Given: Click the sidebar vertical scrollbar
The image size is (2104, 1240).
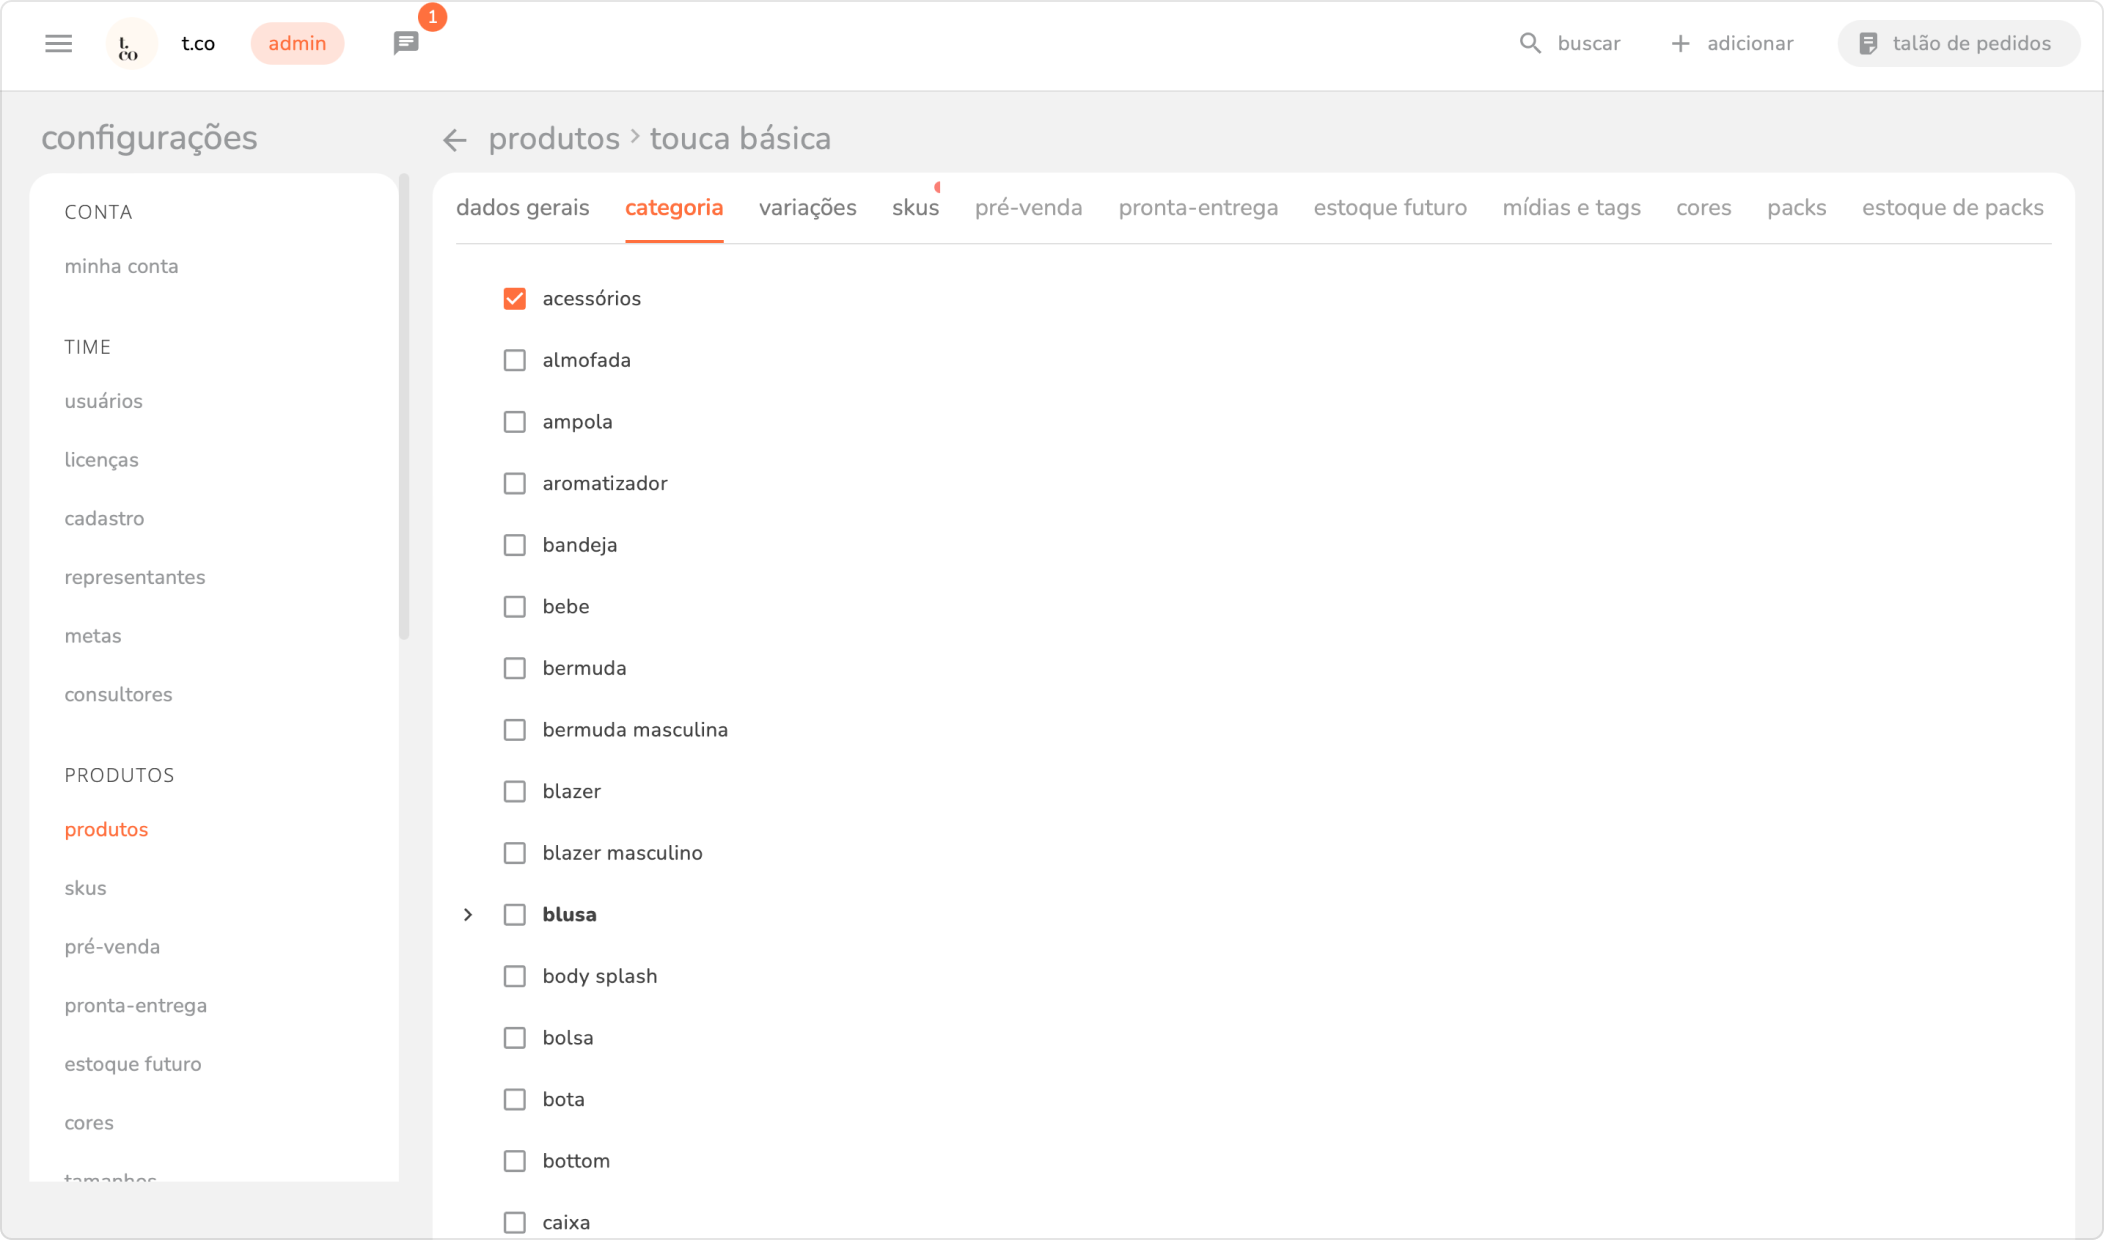Looking at the screenshot, I should click(x=404, y=406).
